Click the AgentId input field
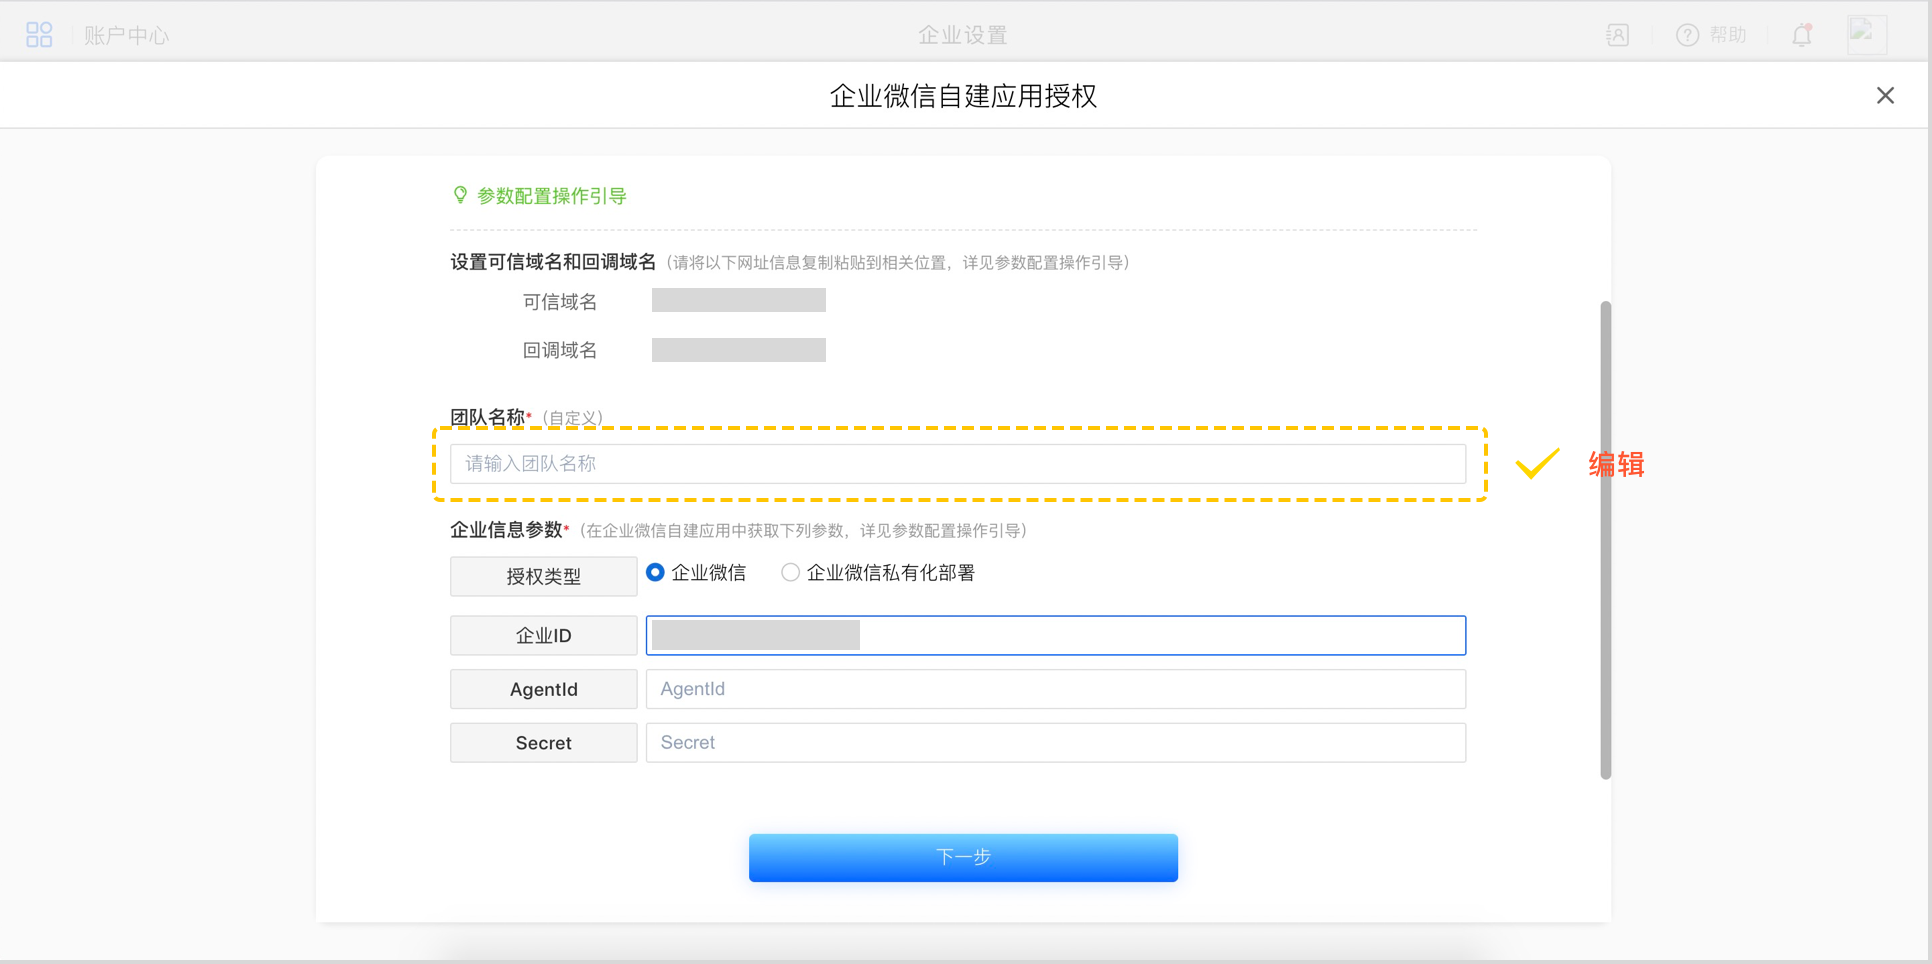Screen dimensions: 1932x964 (x=1055, y=689)
